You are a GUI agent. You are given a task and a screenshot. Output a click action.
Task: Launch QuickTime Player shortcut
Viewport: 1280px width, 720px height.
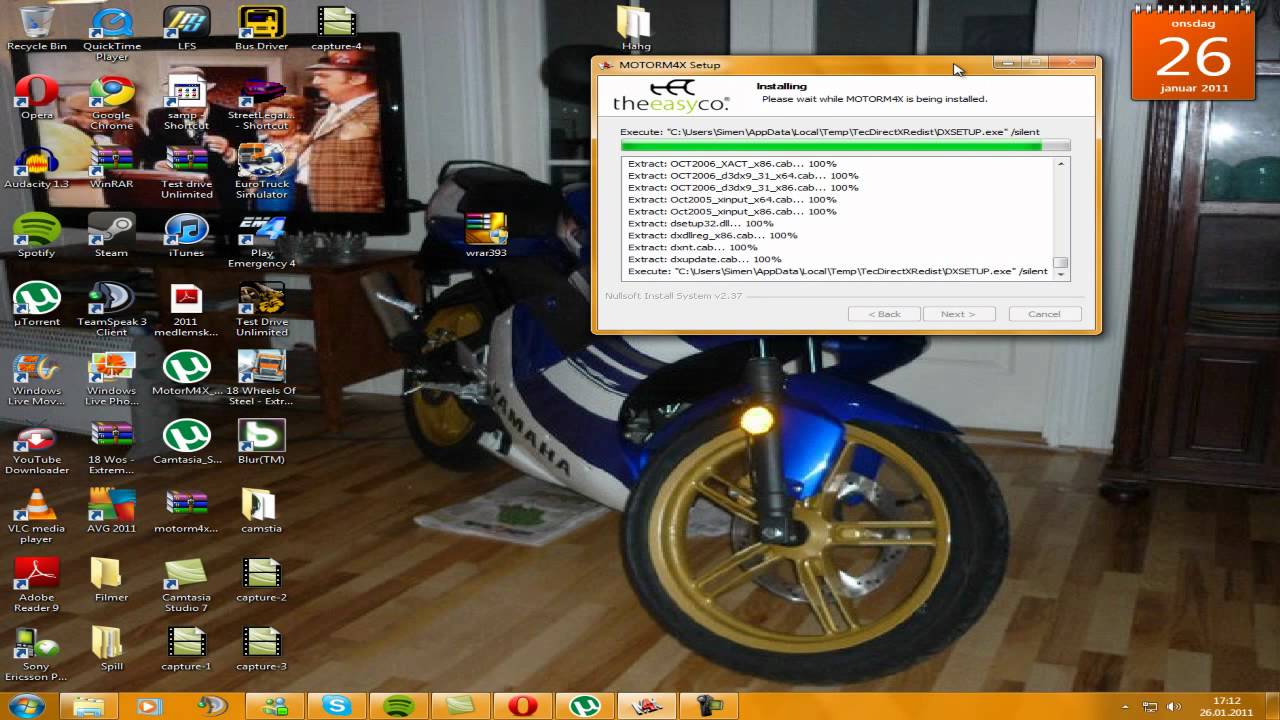coord(112,33)
